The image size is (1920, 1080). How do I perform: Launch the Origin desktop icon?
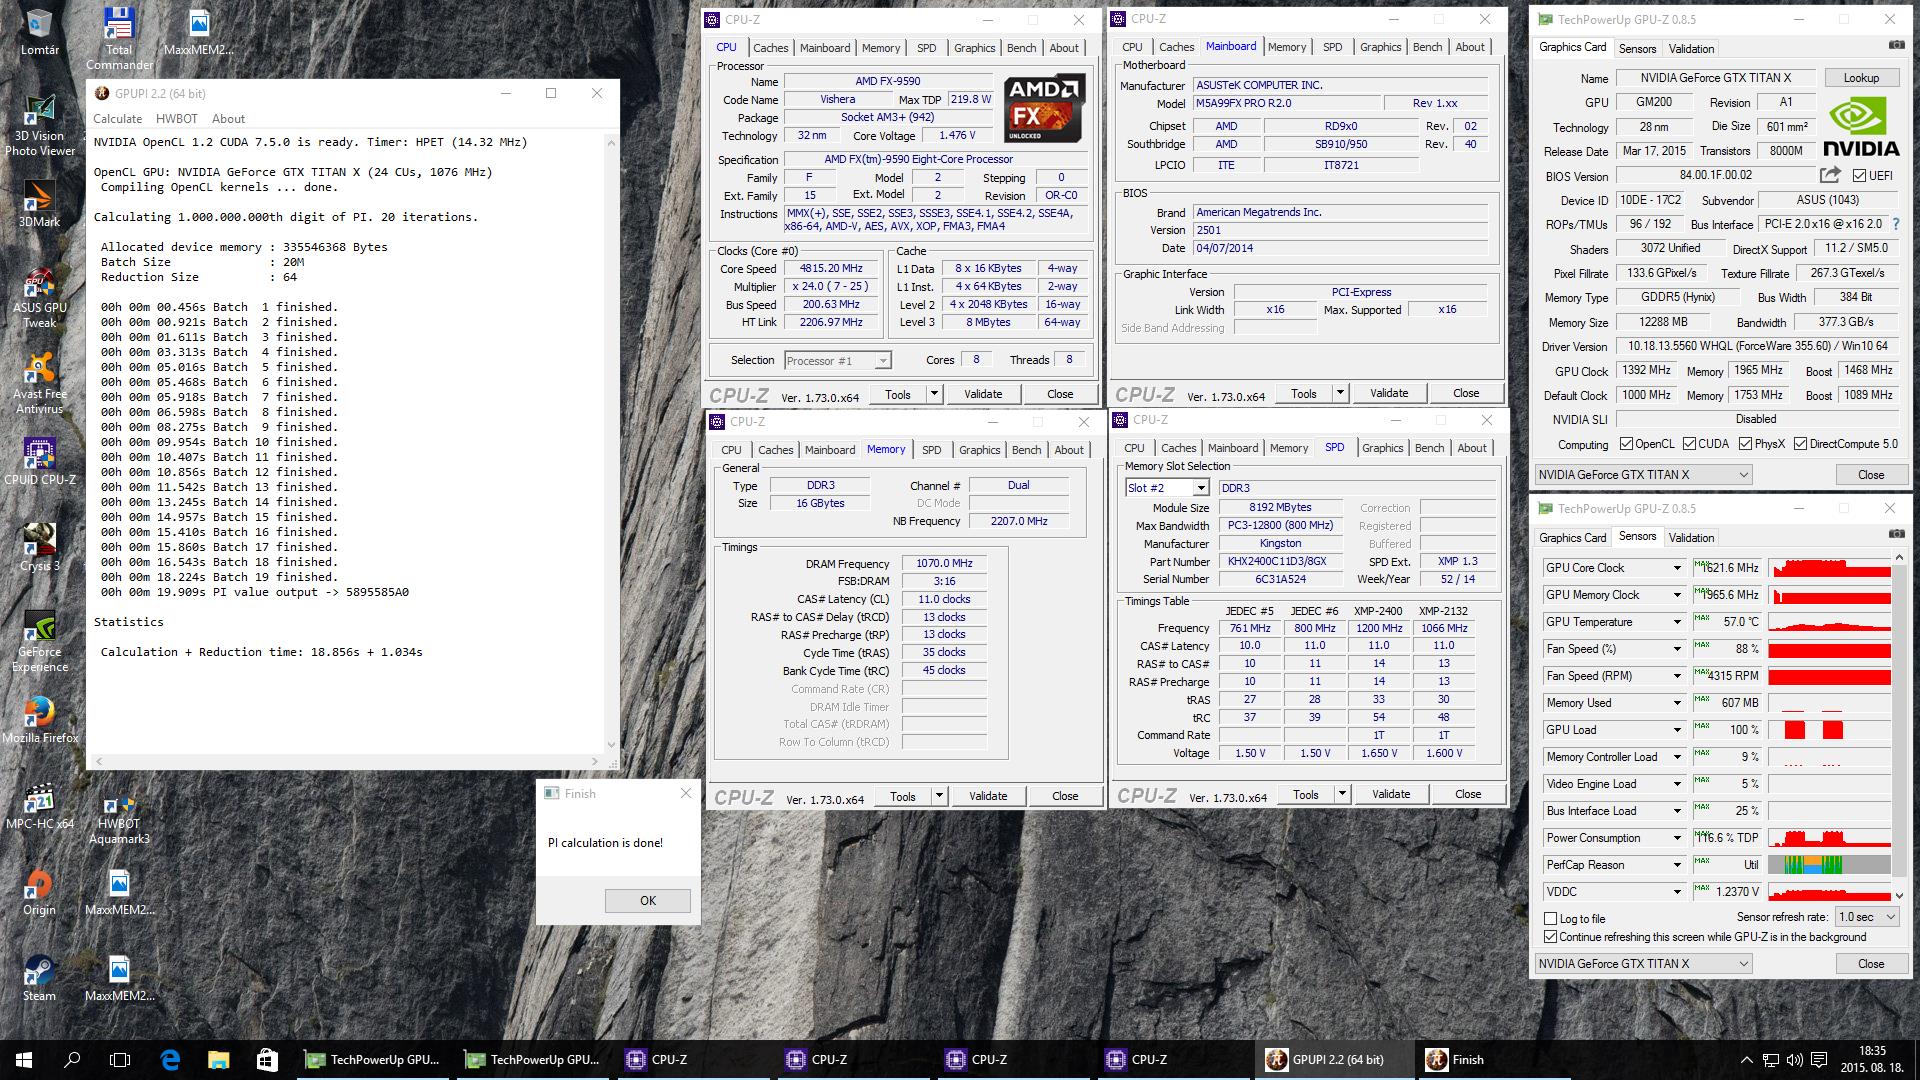click(39, 892)
